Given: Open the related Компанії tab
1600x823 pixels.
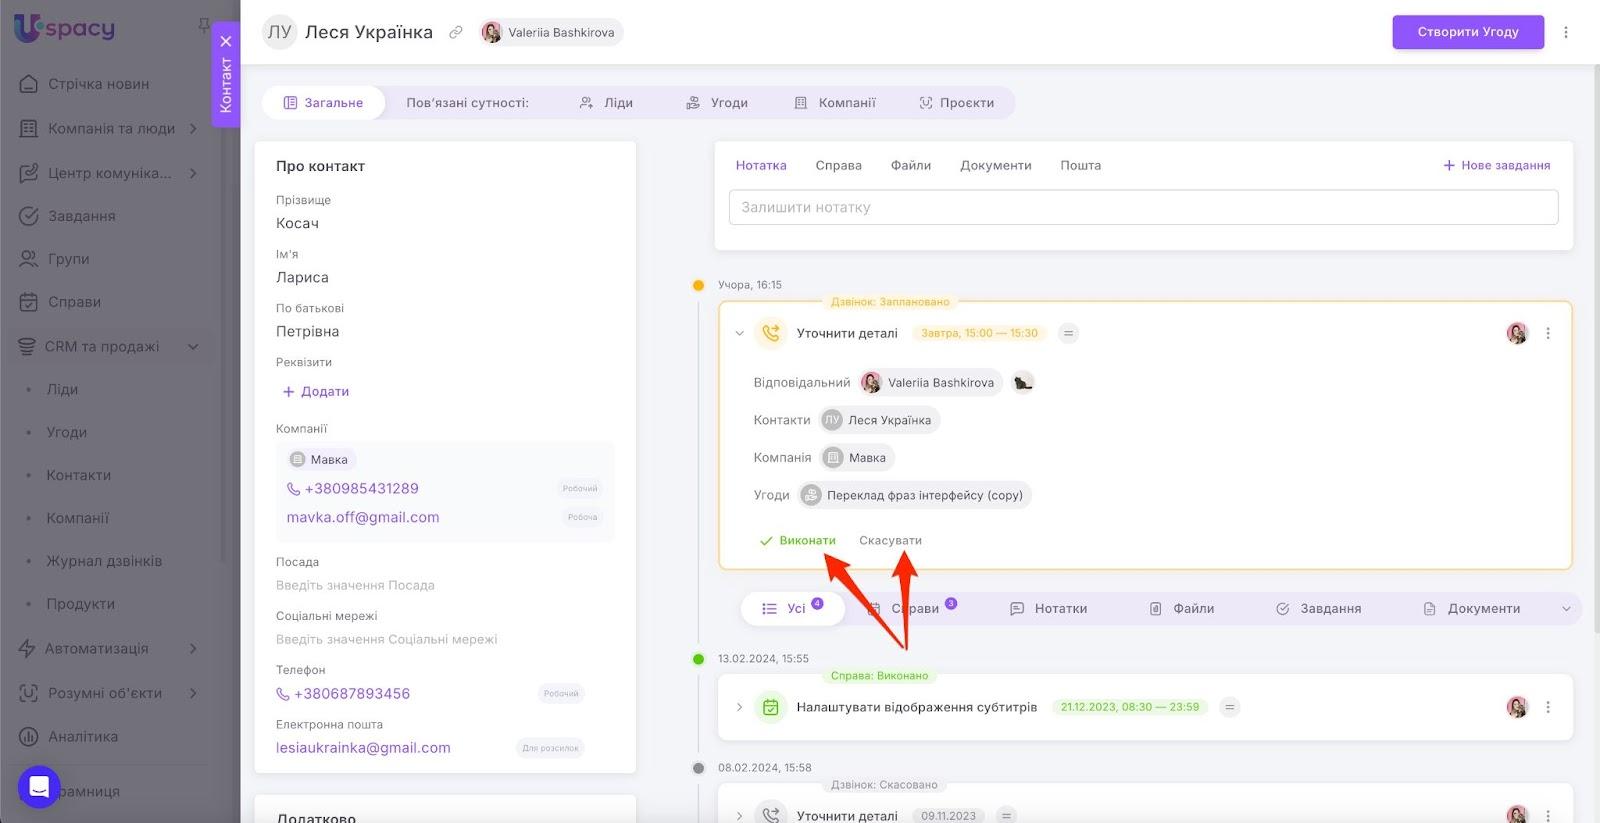Looking at the screenshot, I should (x=835, y=103).
